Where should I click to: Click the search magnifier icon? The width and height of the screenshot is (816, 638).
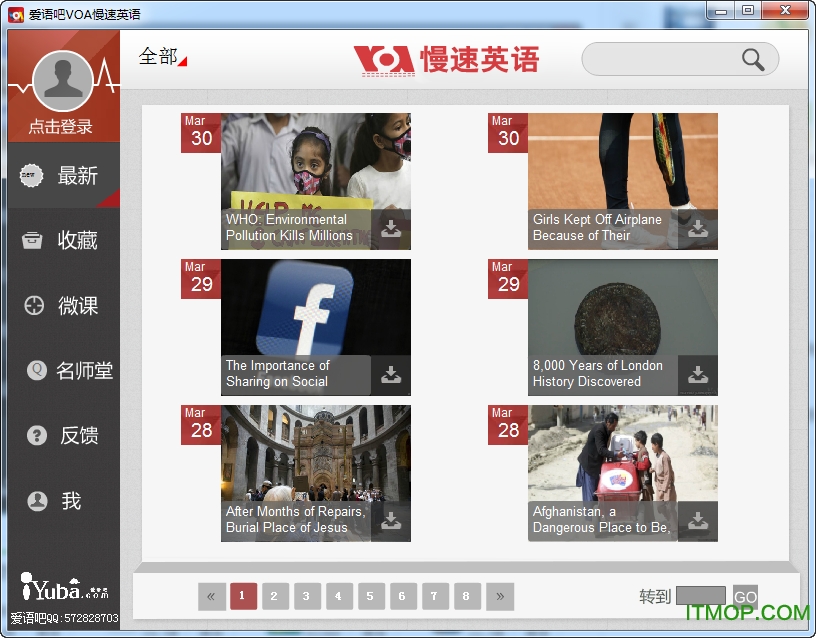pos(753,59)
